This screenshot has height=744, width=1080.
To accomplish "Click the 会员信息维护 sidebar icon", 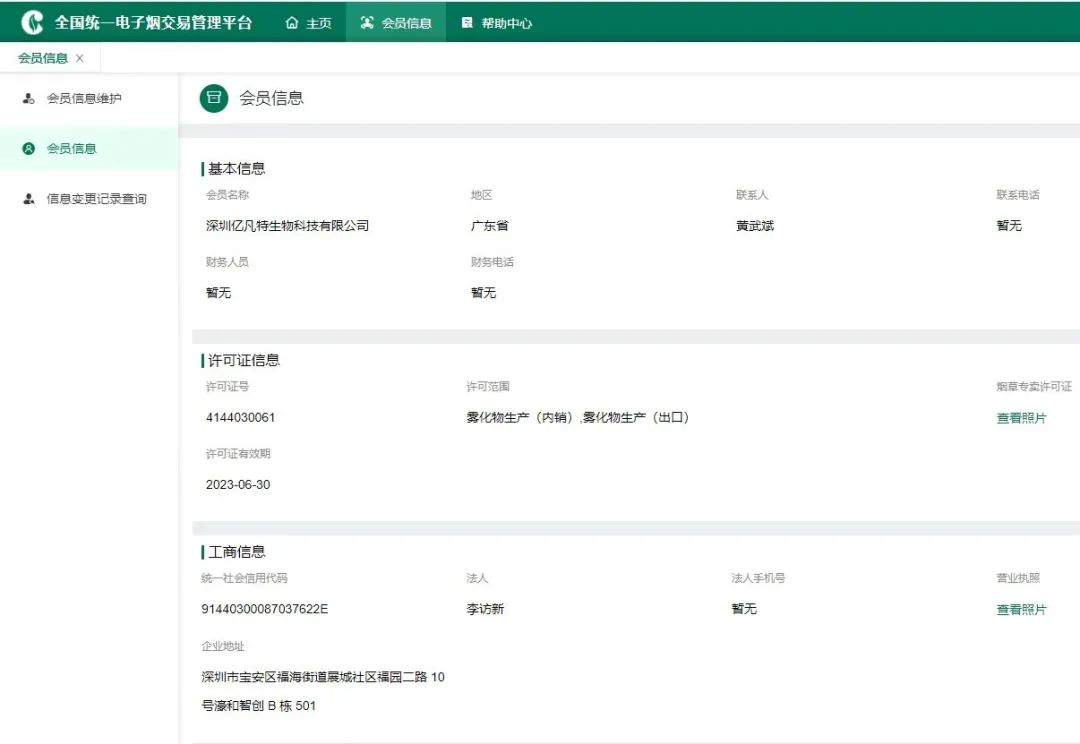I will (x=28, y=99).
